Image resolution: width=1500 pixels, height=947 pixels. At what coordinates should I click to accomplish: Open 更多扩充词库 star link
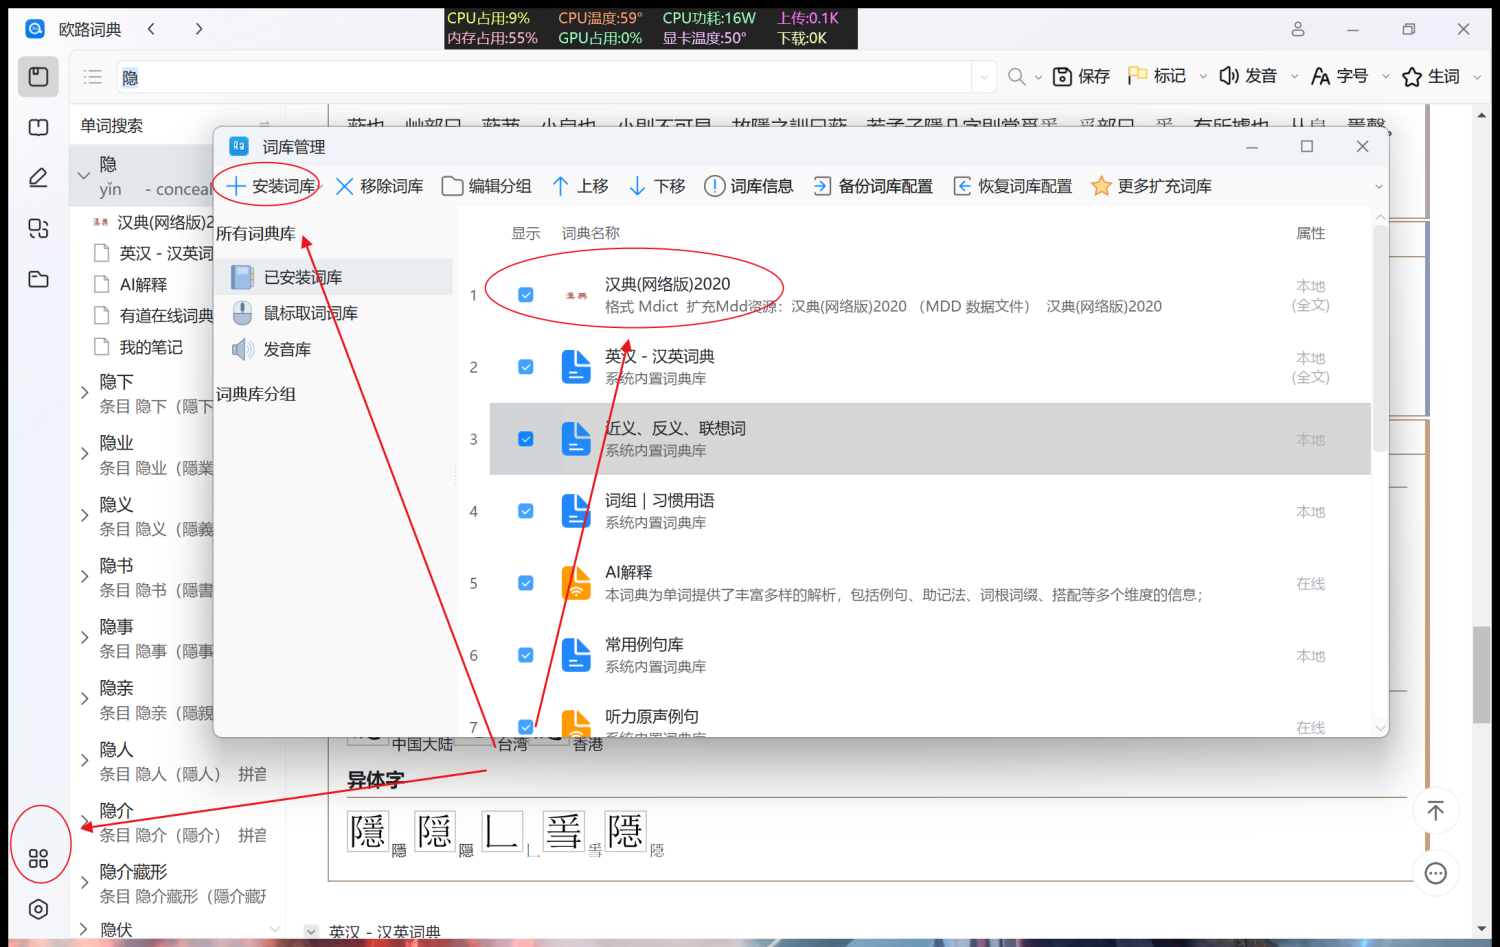pyautogui.click(x=1151, y=186)
